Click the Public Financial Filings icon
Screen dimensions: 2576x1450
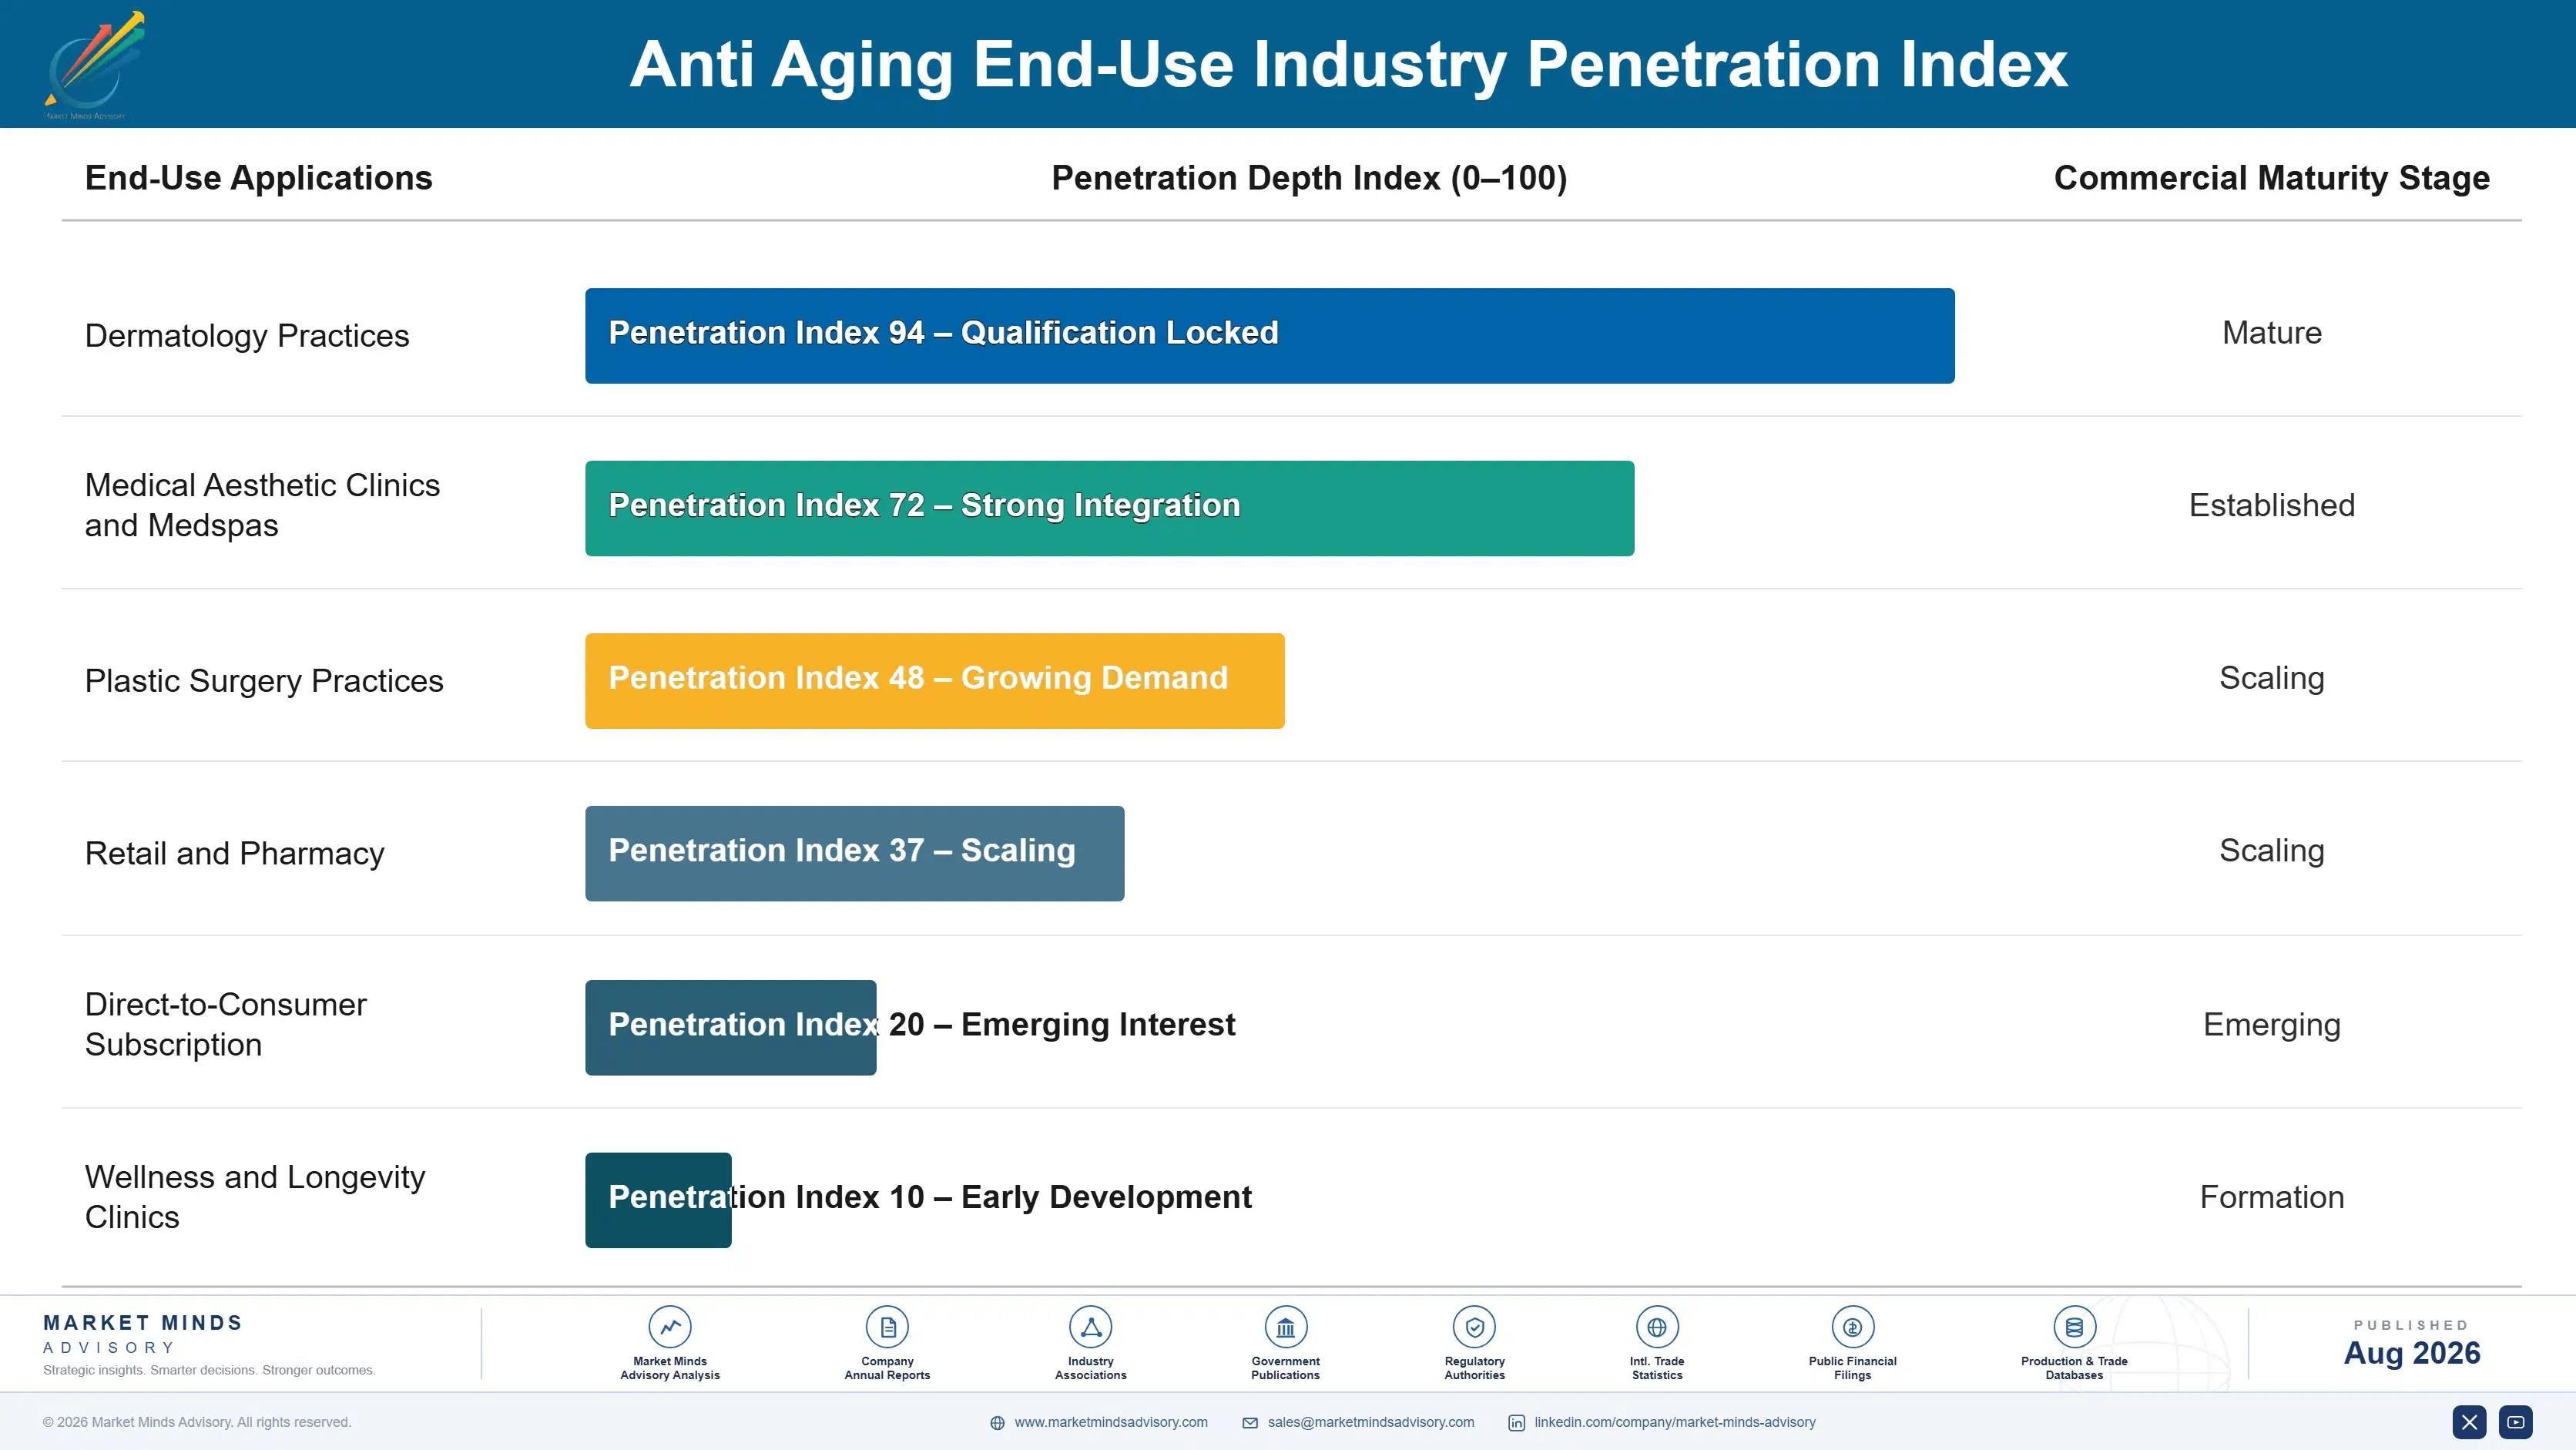coord(1852,1327)
